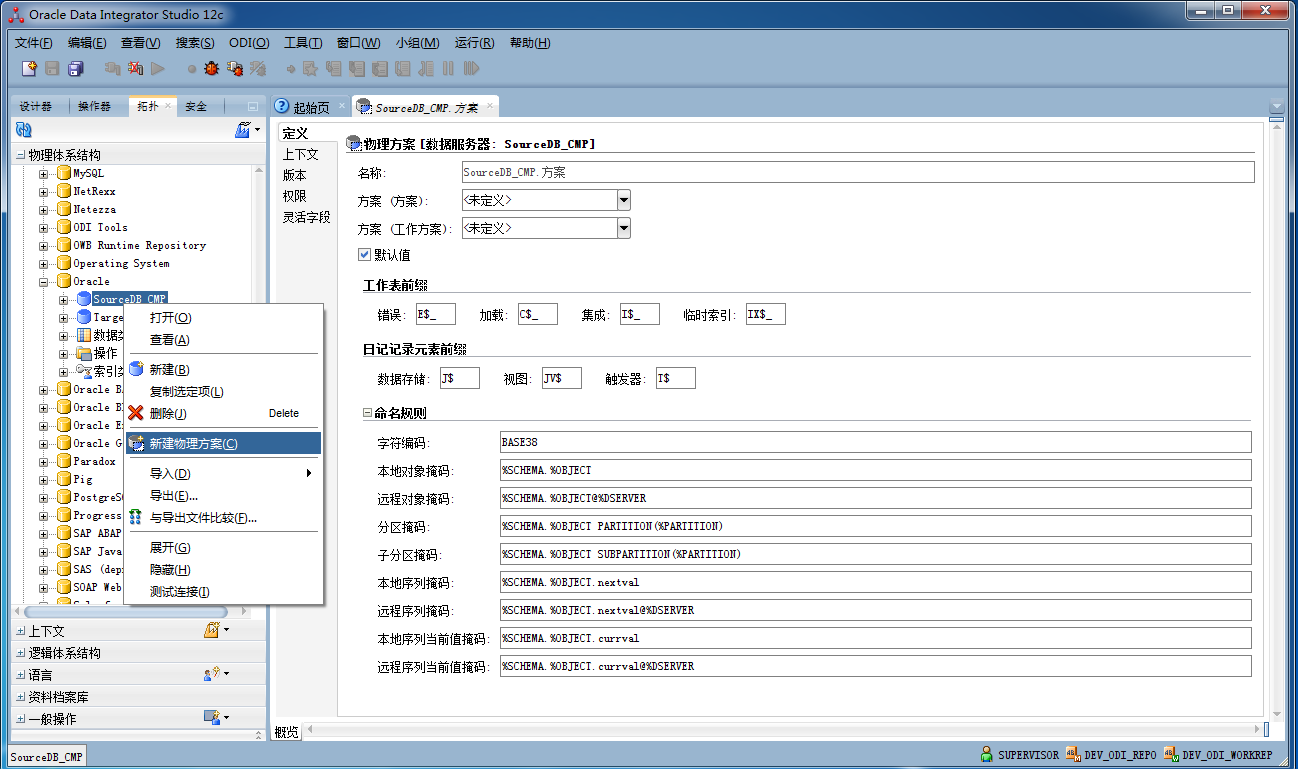Expand the 一般操作 accordion panel
This screenshot has height=769, width=1298.
pyautogui.click(x=21, y=719)
